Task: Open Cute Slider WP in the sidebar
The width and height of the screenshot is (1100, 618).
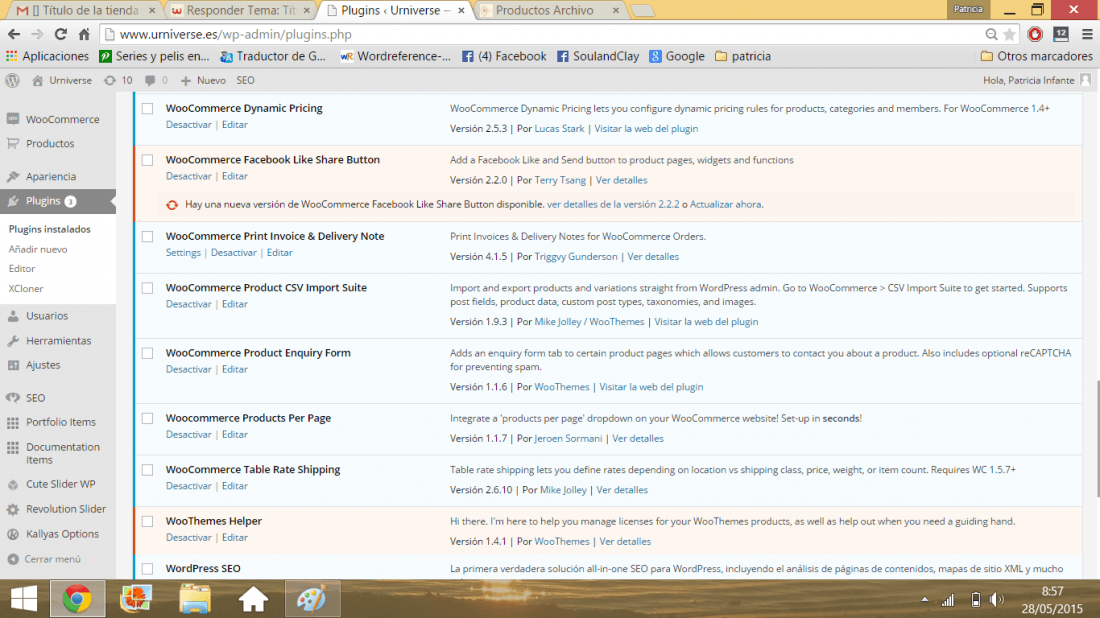Action: 60,484
